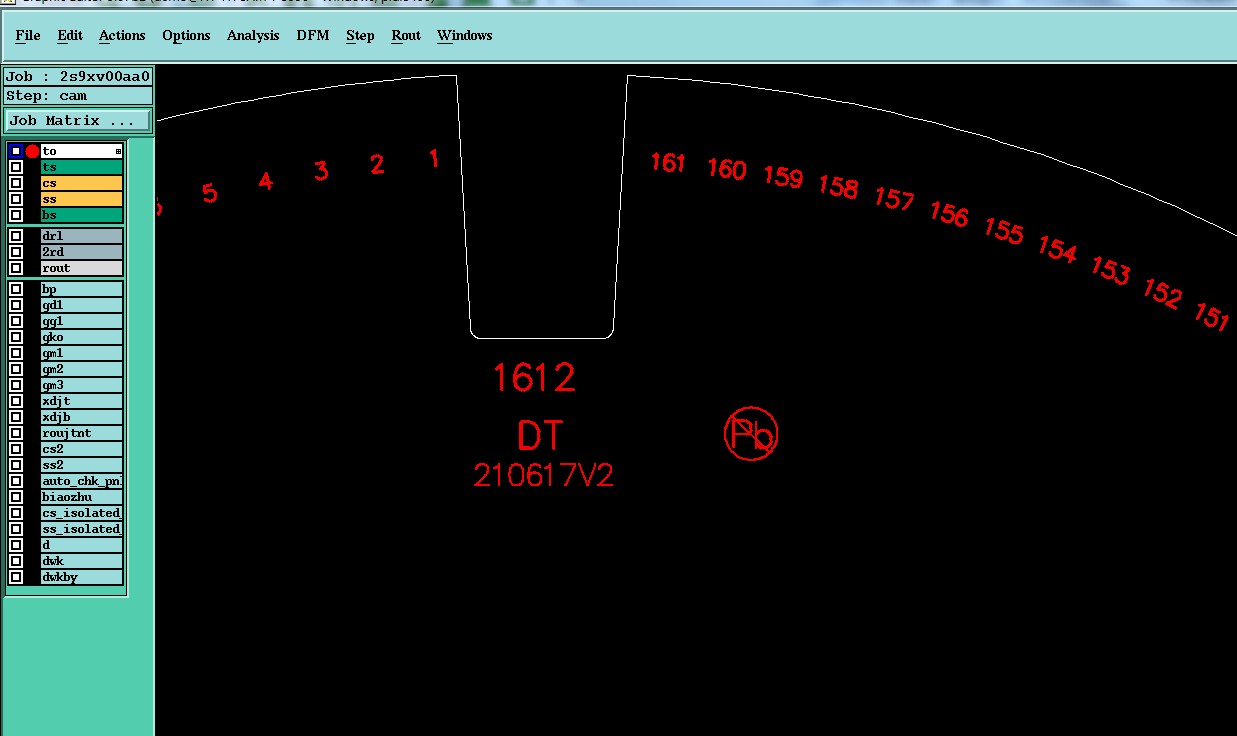Open the Windows menu

pyautogui.click(x=464, y=35)
